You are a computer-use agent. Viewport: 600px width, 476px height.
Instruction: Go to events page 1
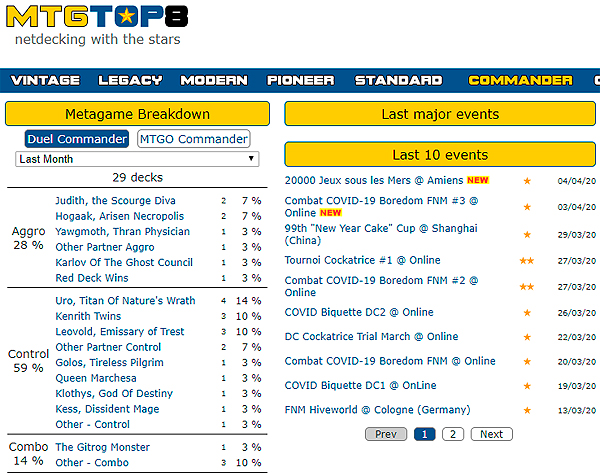(x=424, y=434)
